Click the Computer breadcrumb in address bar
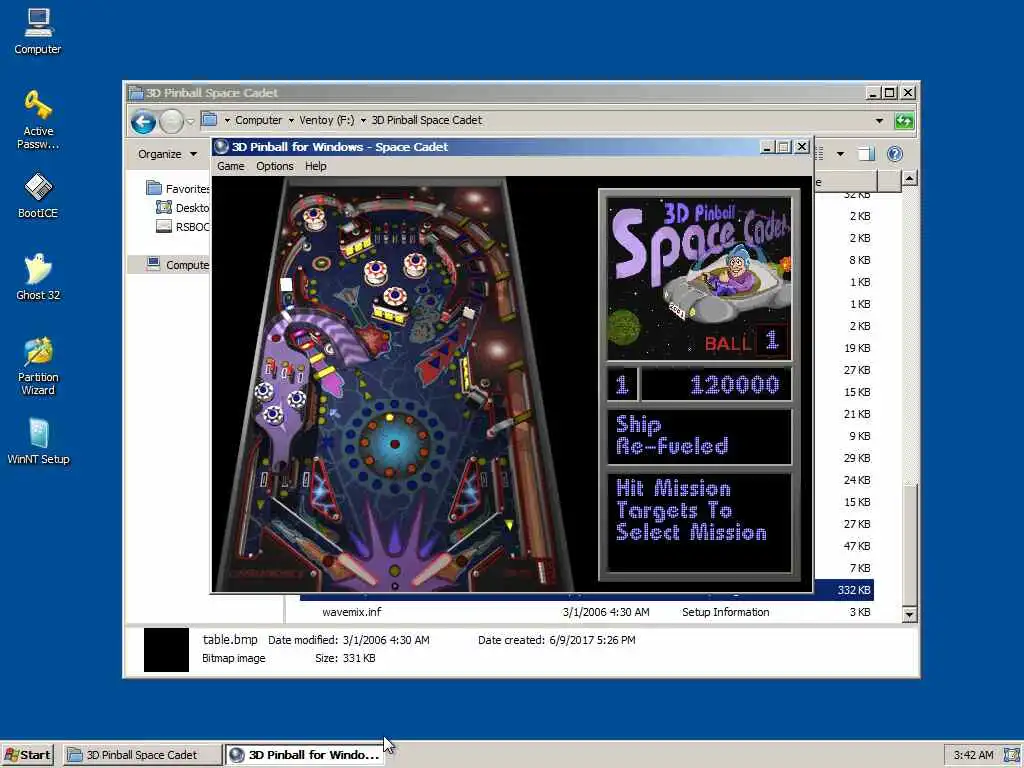This screenshot has height=768, width=1024. pos(259,120)
